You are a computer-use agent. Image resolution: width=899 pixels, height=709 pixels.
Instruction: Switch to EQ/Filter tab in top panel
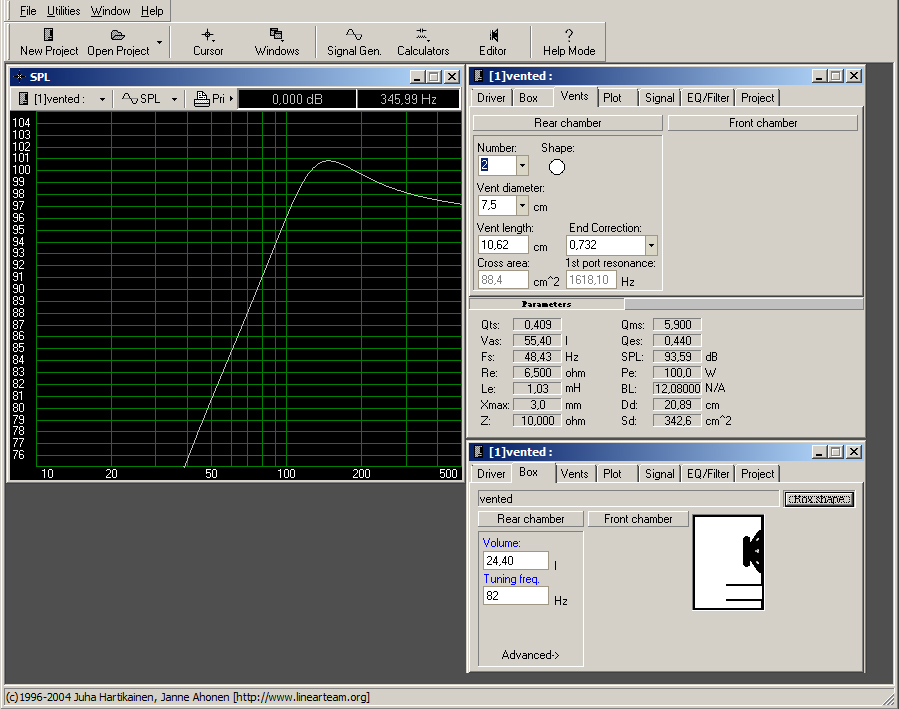tap(708, 98)
